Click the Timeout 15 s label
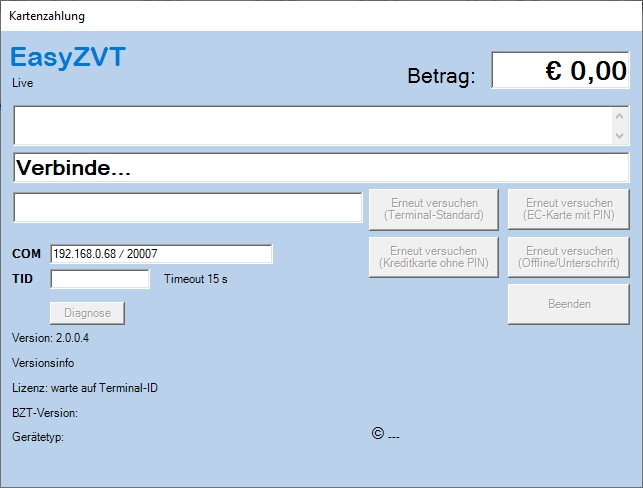 [x=196, y=279]
